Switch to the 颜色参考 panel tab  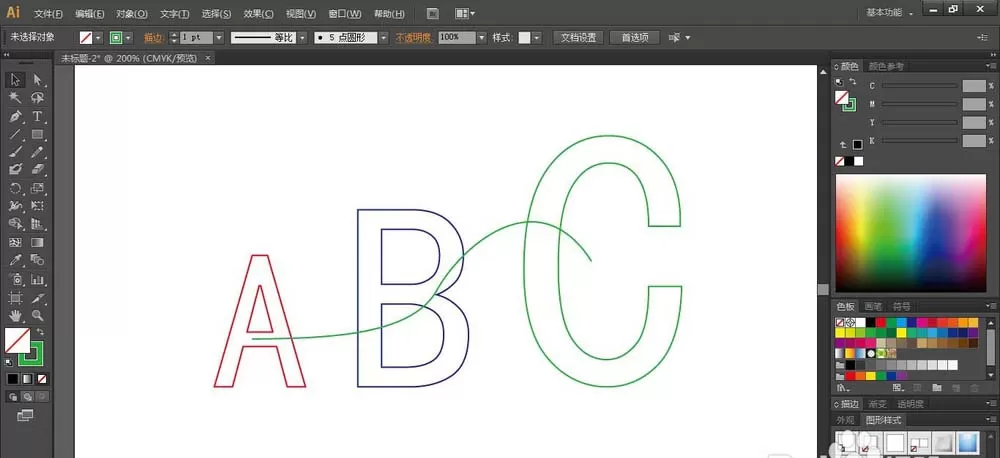coord(886,66)
